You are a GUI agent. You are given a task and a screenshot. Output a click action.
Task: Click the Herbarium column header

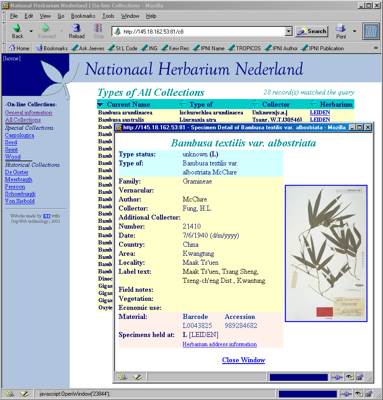click(x=336, y=105)
